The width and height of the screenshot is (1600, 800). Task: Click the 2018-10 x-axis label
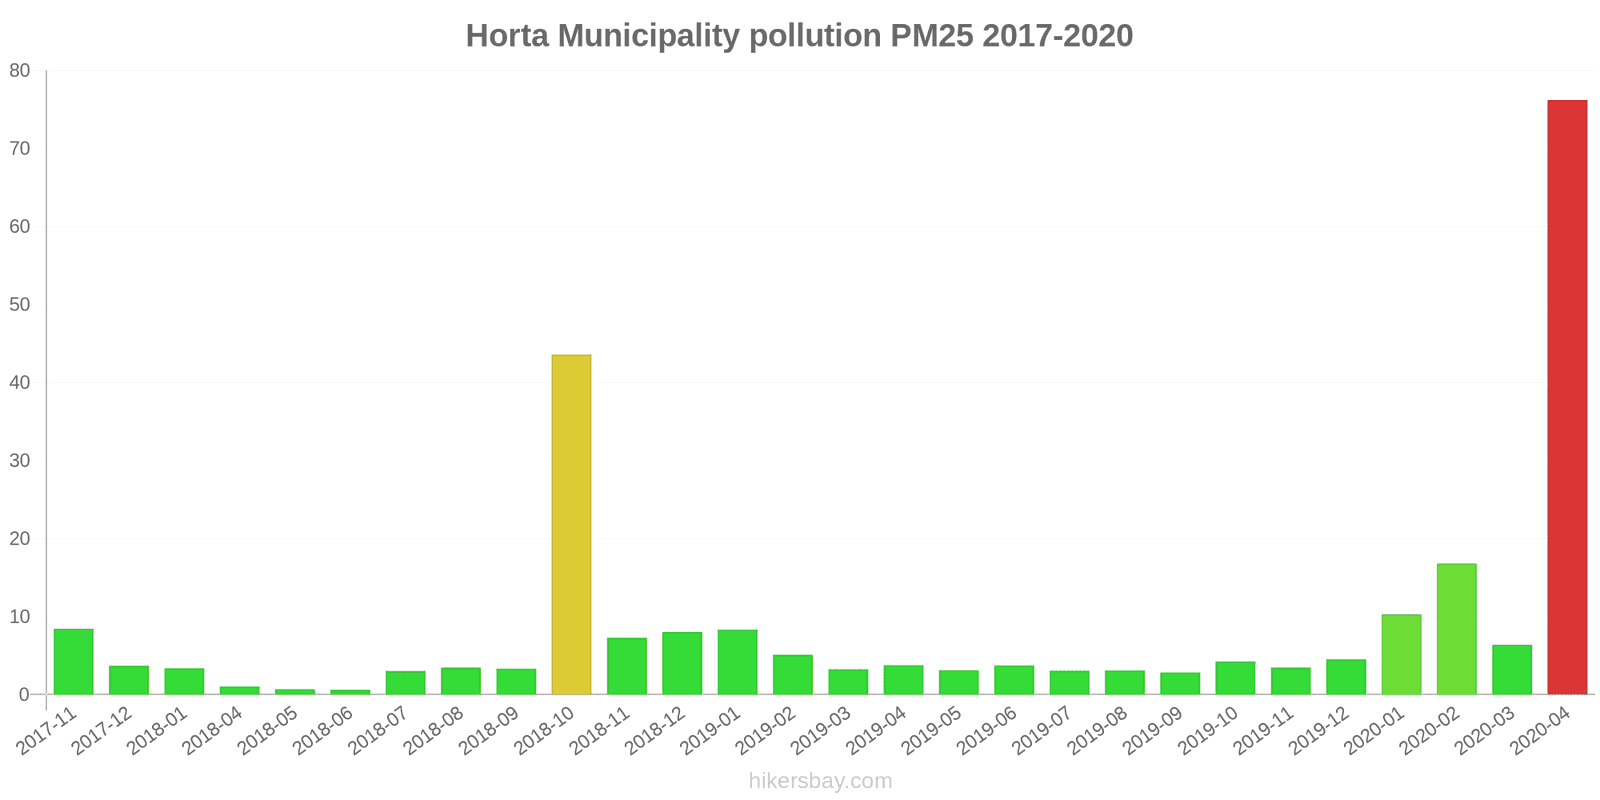click(545, 731)
